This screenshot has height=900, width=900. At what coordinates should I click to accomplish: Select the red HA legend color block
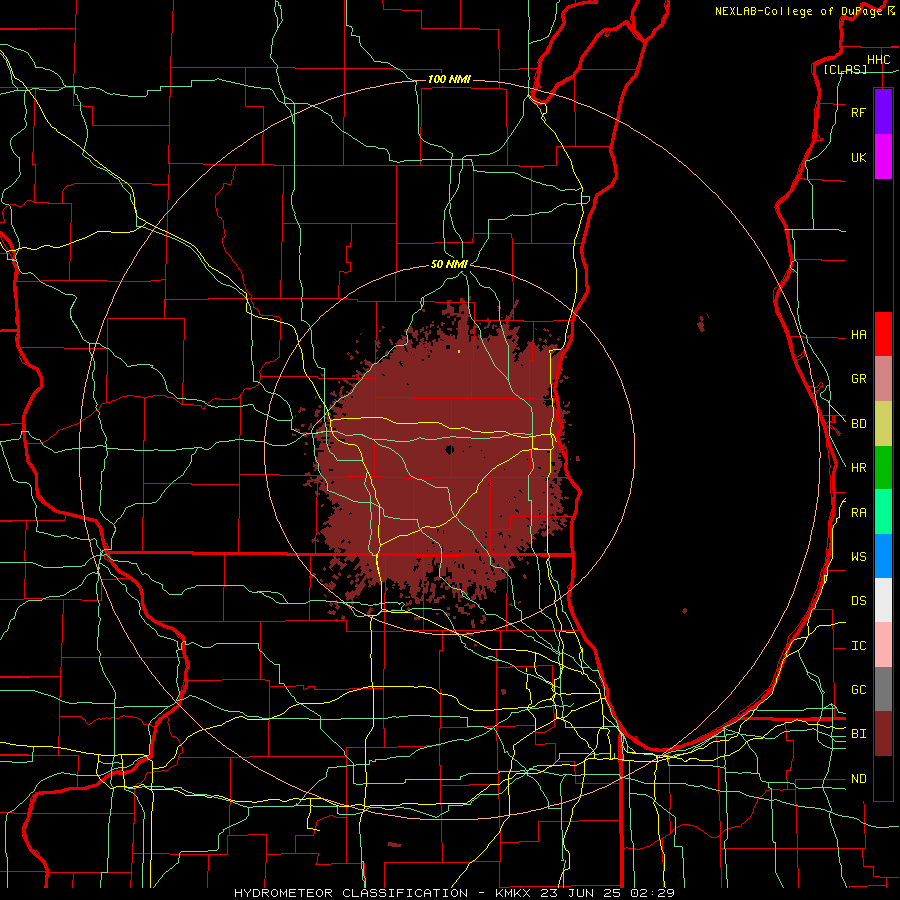883,334
